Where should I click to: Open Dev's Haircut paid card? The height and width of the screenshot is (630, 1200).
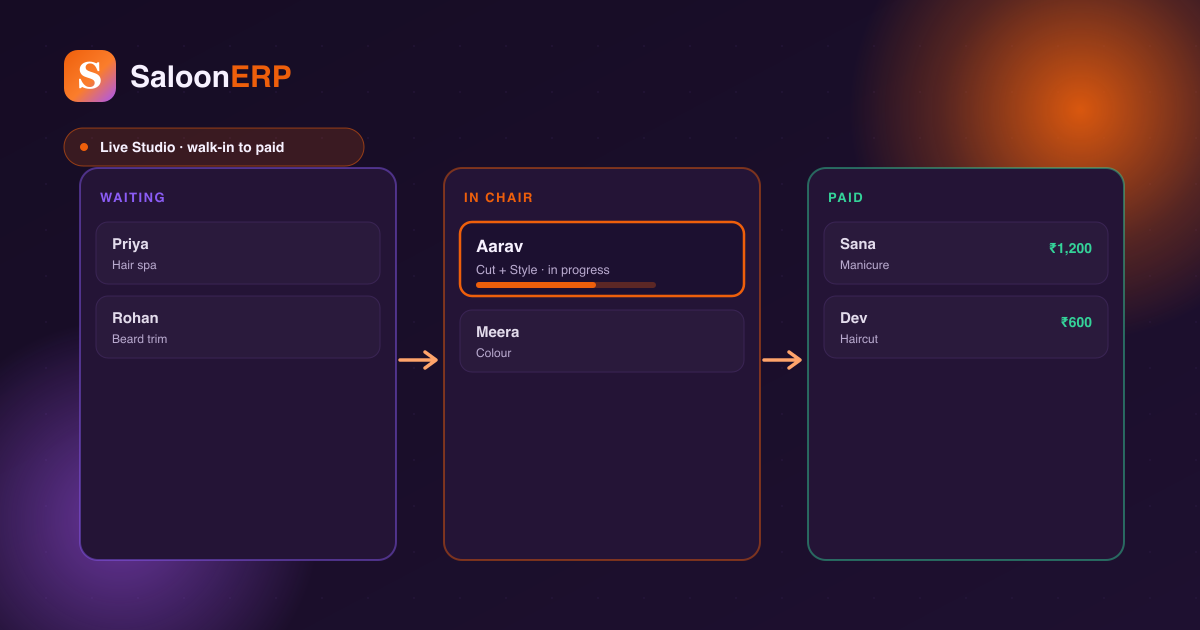pyautogui.click(x=966, y=327)
